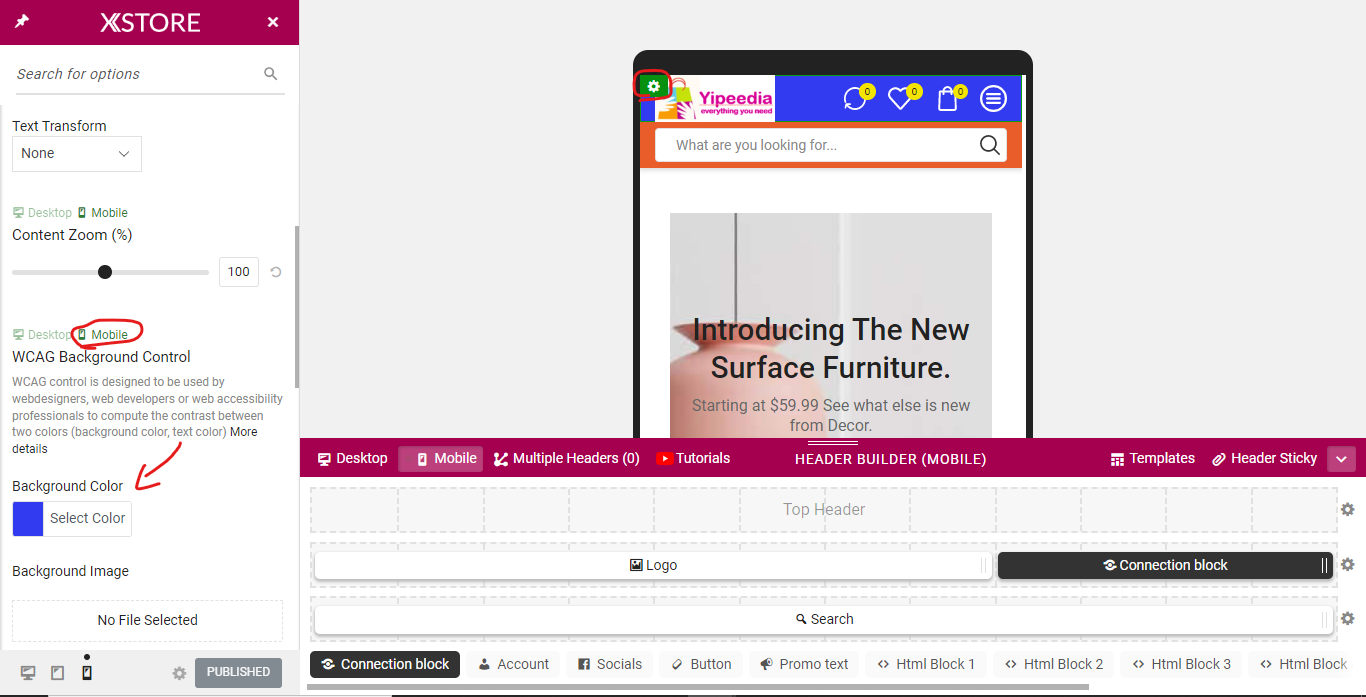Viewport: 1366px width, 697px height.
Task: Click the Yipeedia logo in preview
Action: (x=714, y=99)
